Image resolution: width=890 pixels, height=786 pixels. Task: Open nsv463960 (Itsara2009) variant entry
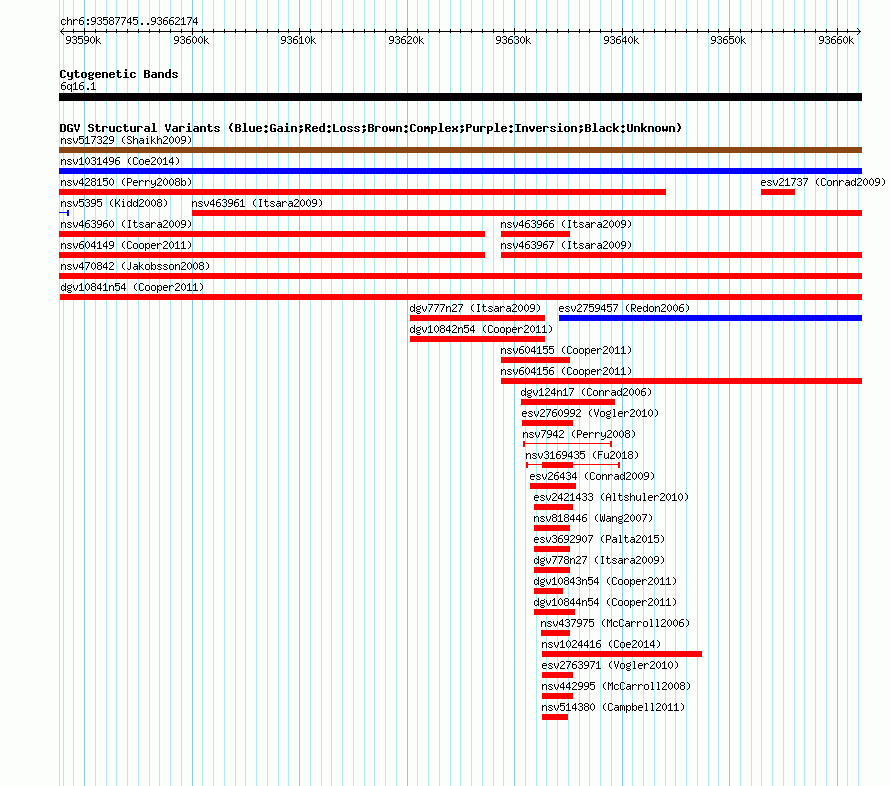coord(126,224)
